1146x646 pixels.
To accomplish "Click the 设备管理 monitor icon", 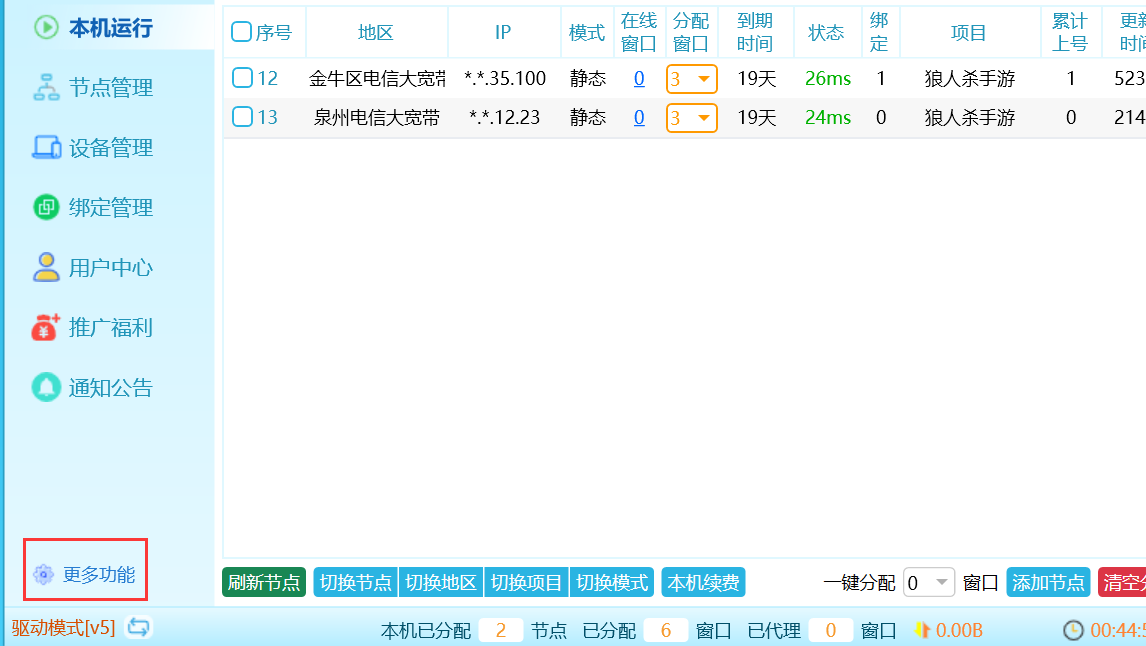I will tap(46, 148).
